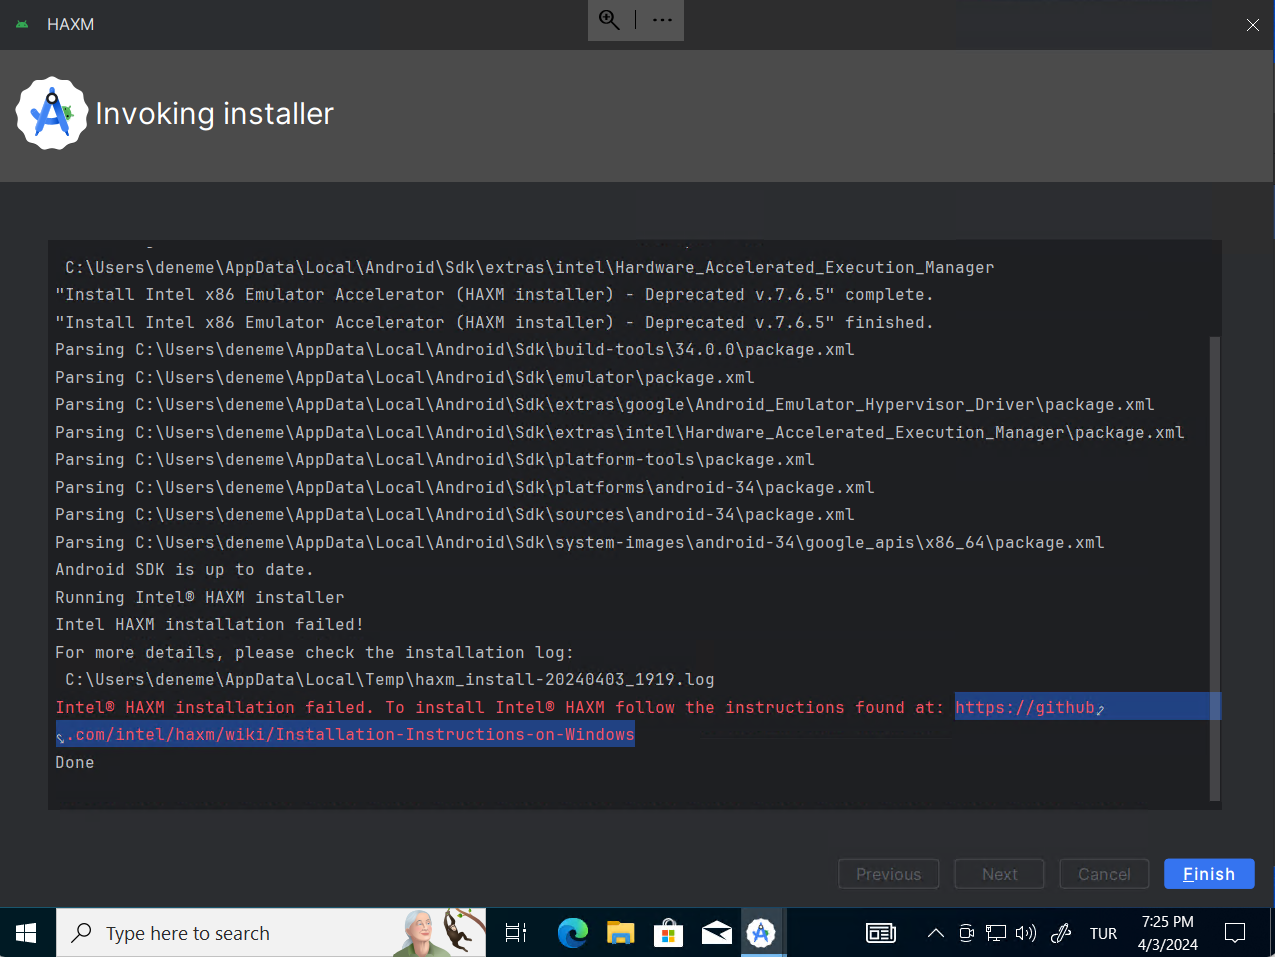Screen dimensions: 1275x957
Task: Click the sources android-34 parsing line
Action: (455, 514)
